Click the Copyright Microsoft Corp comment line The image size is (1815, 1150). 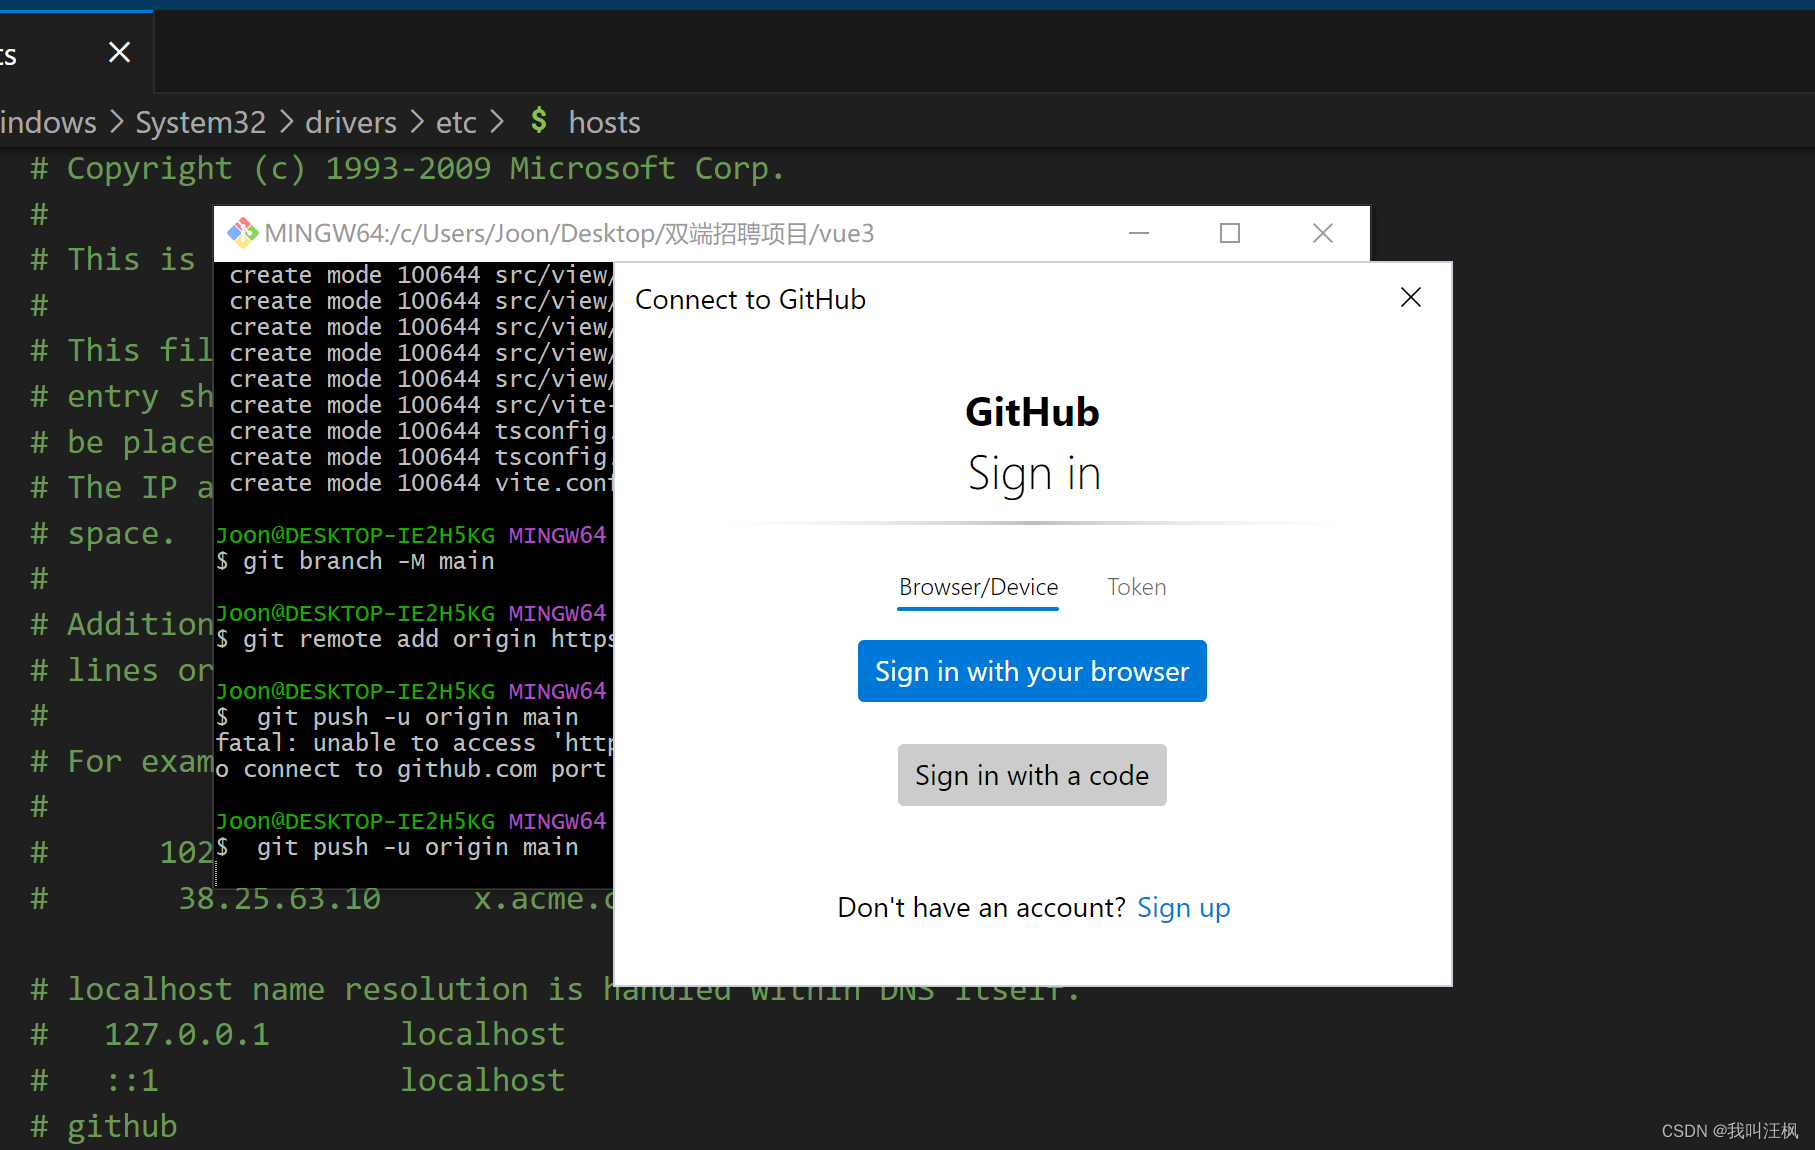(x=407, y=168)
